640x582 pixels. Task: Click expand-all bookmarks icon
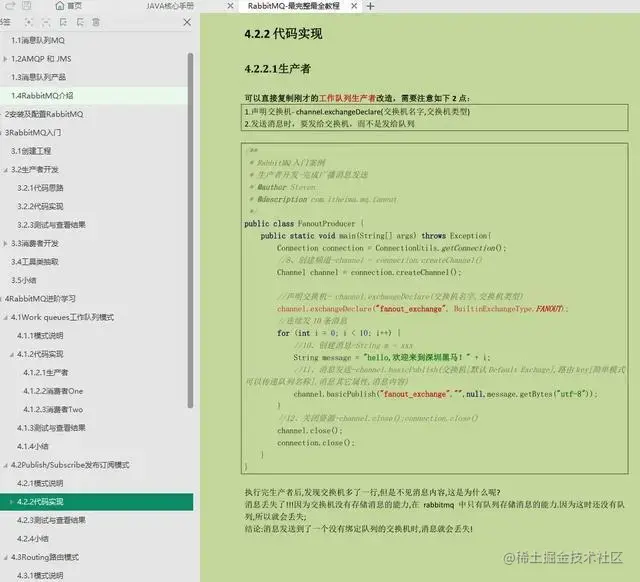28,22
